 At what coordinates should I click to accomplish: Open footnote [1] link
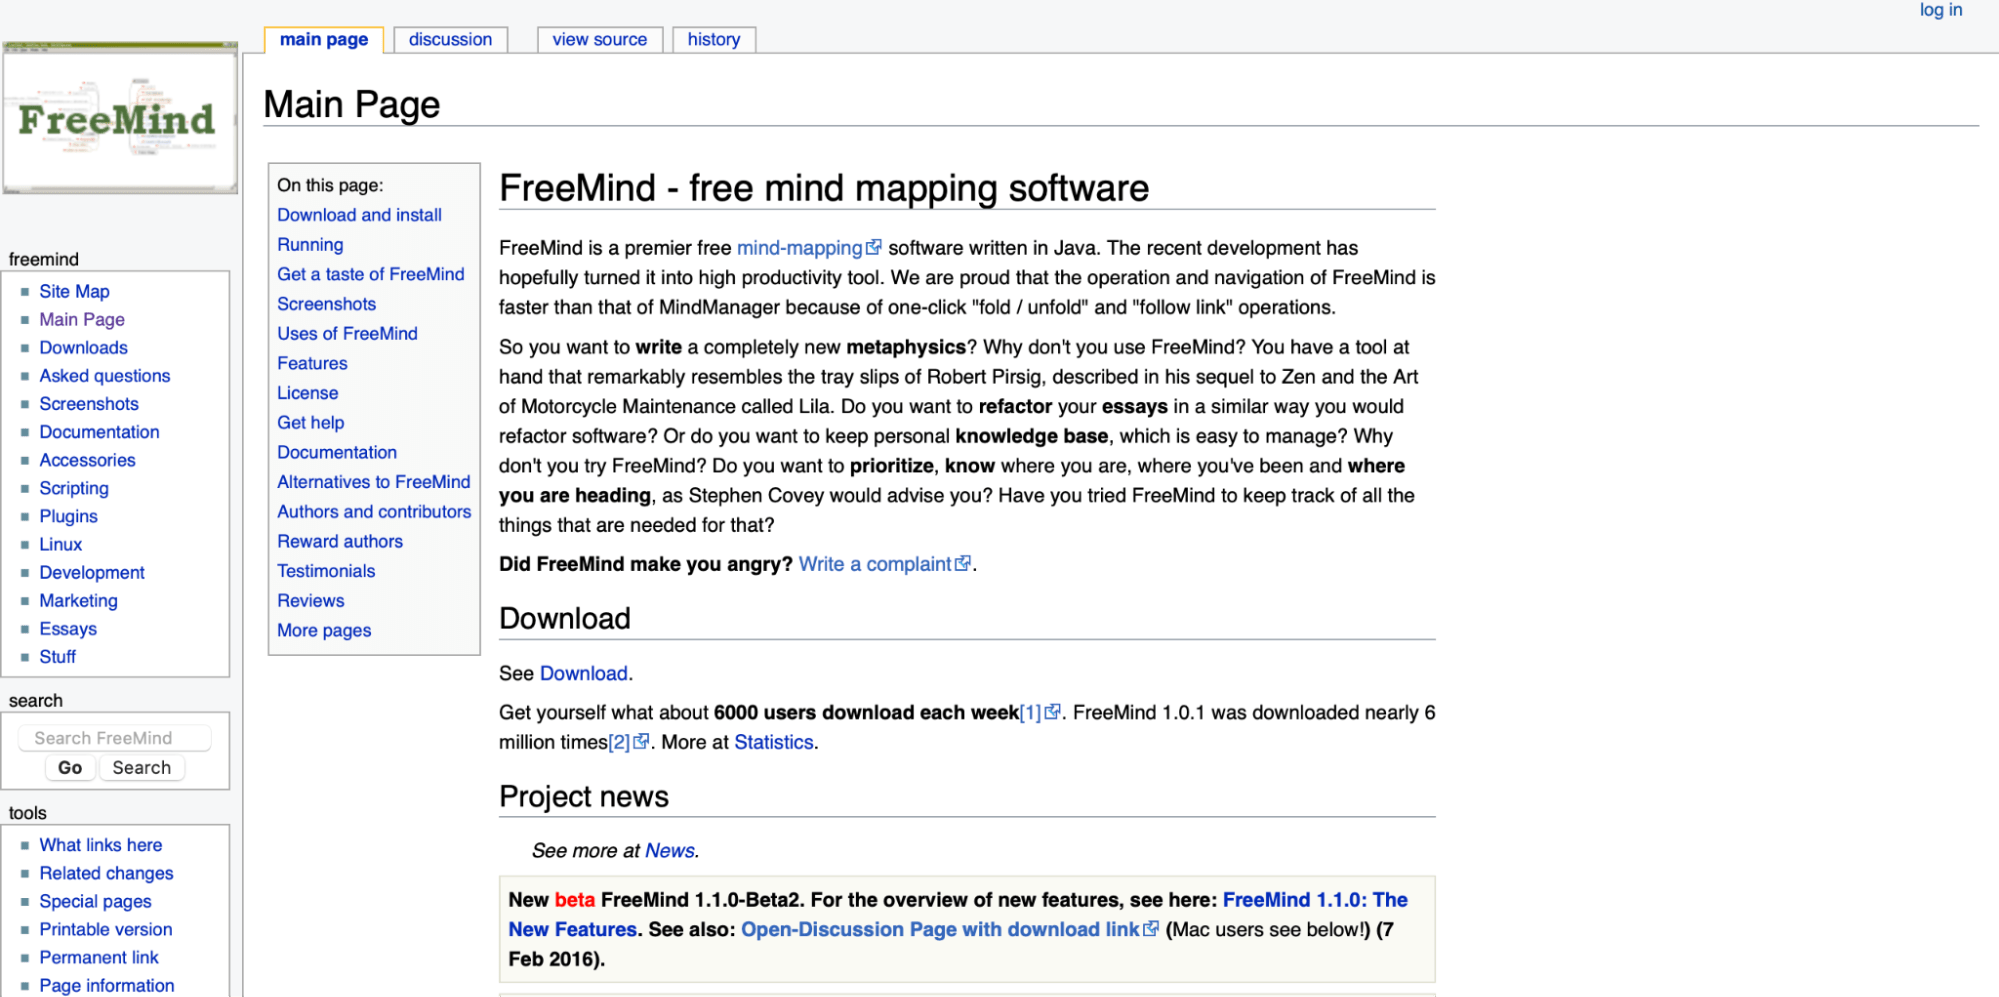(1030, 713)
